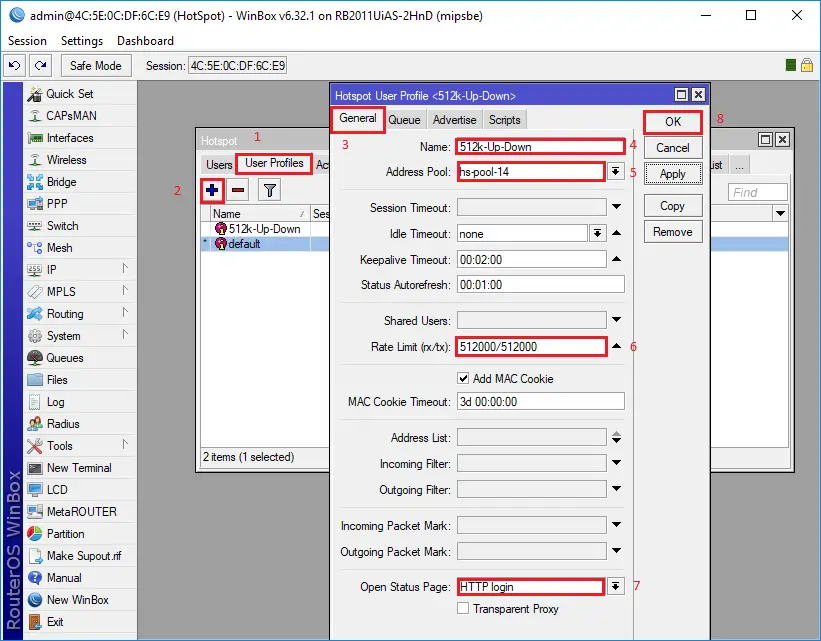The width and height of the screenshot is (821, 641).
Task: Toggle the Add MAC Cookie checkbox
Action: pos(463,378)
